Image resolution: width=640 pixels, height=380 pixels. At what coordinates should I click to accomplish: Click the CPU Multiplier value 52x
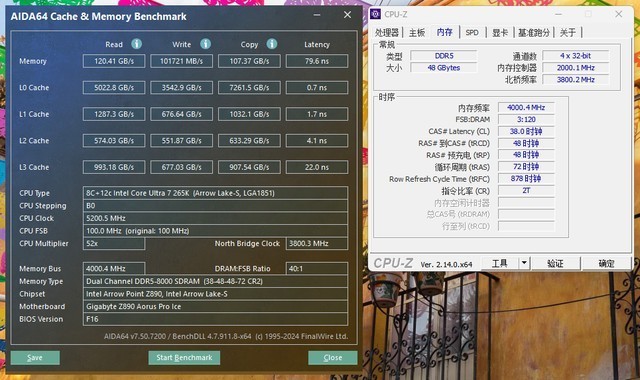(114, 244)
